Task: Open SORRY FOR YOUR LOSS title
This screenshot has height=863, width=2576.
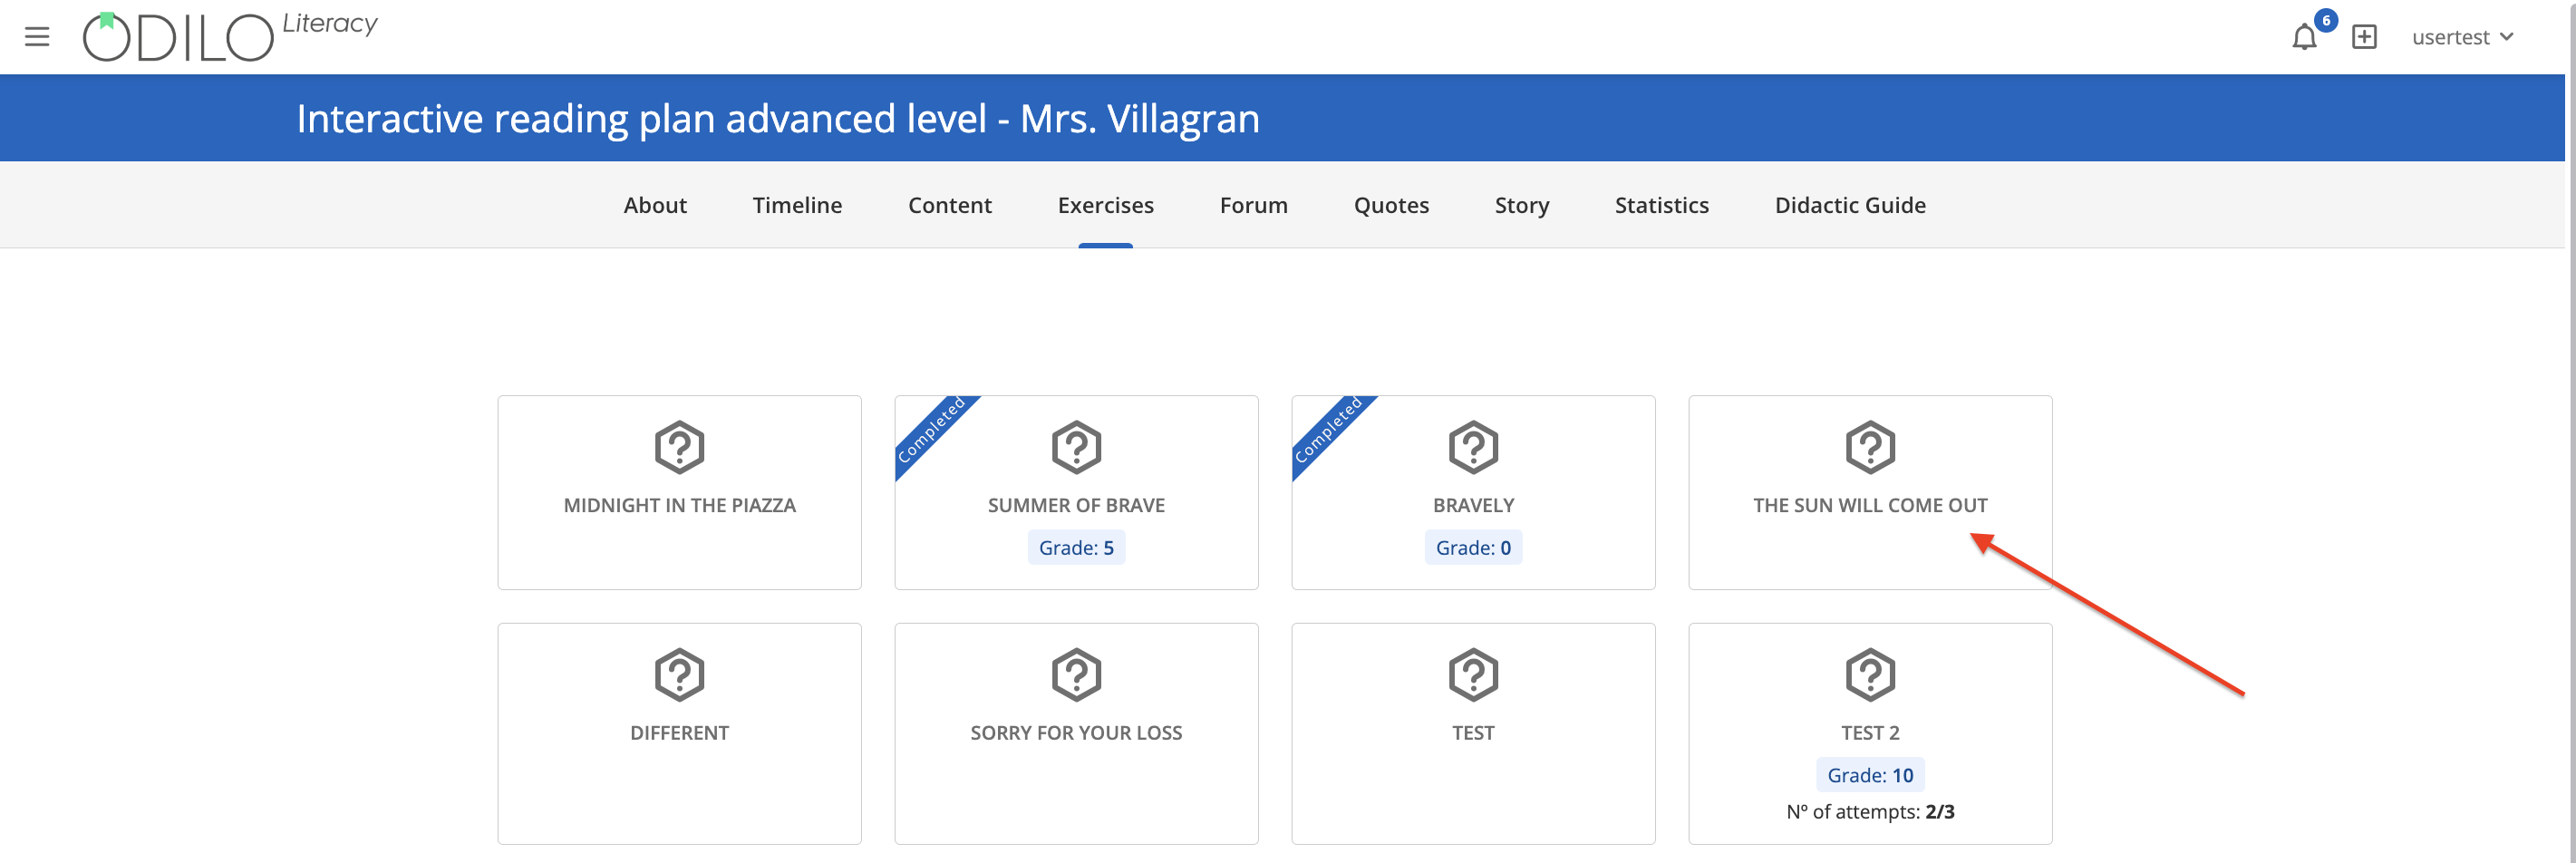Action: click(1076, 733)
